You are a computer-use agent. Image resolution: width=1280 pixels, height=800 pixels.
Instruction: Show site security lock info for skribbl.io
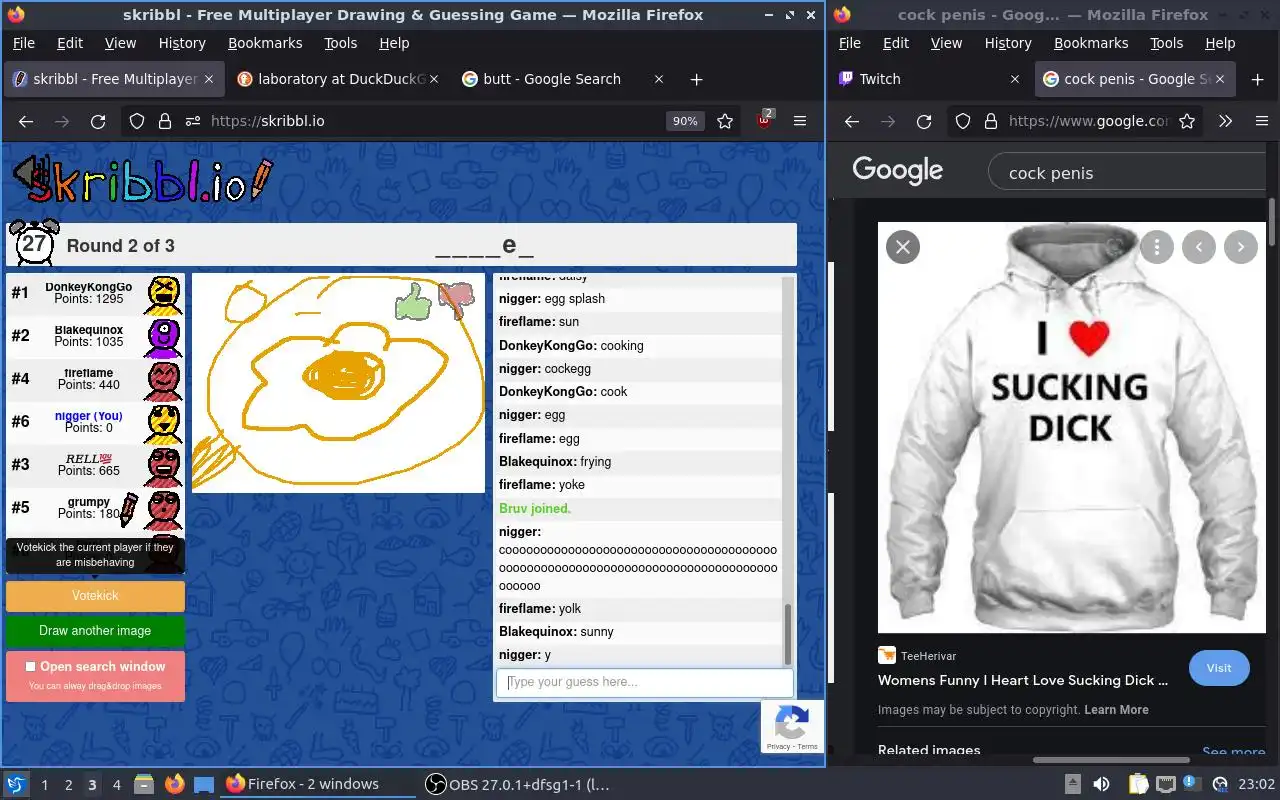tap(165, 121)
